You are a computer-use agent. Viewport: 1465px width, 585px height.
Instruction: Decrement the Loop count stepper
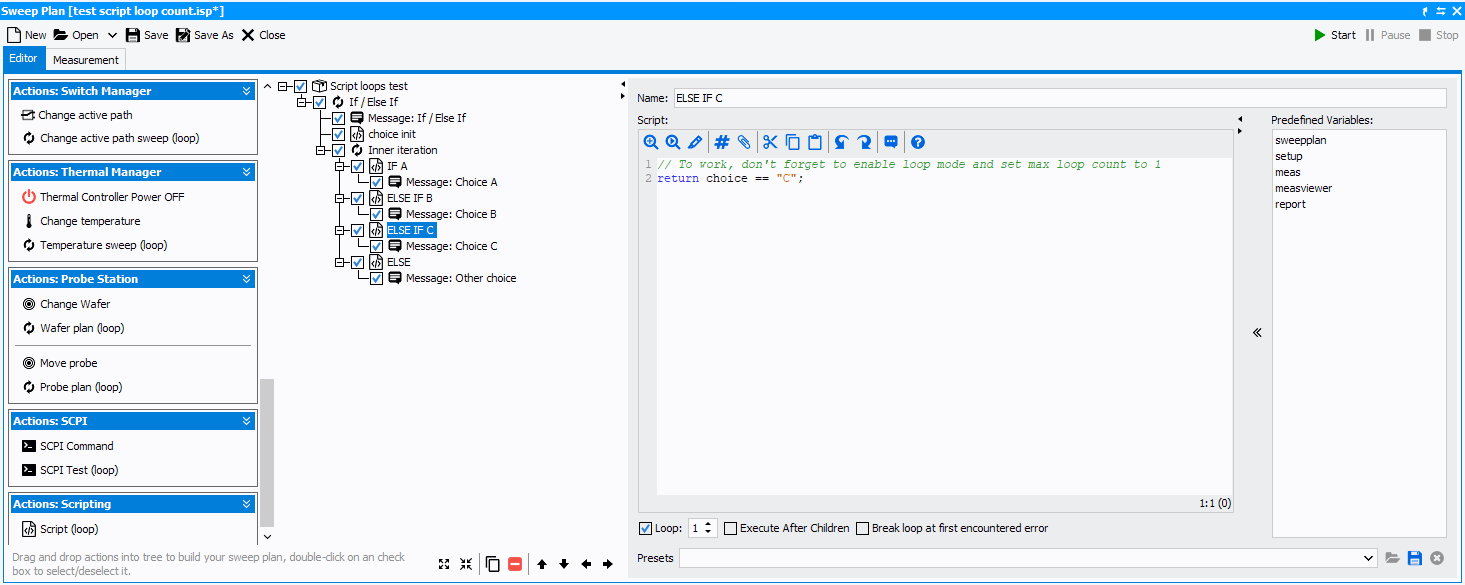tap(709, 532)
